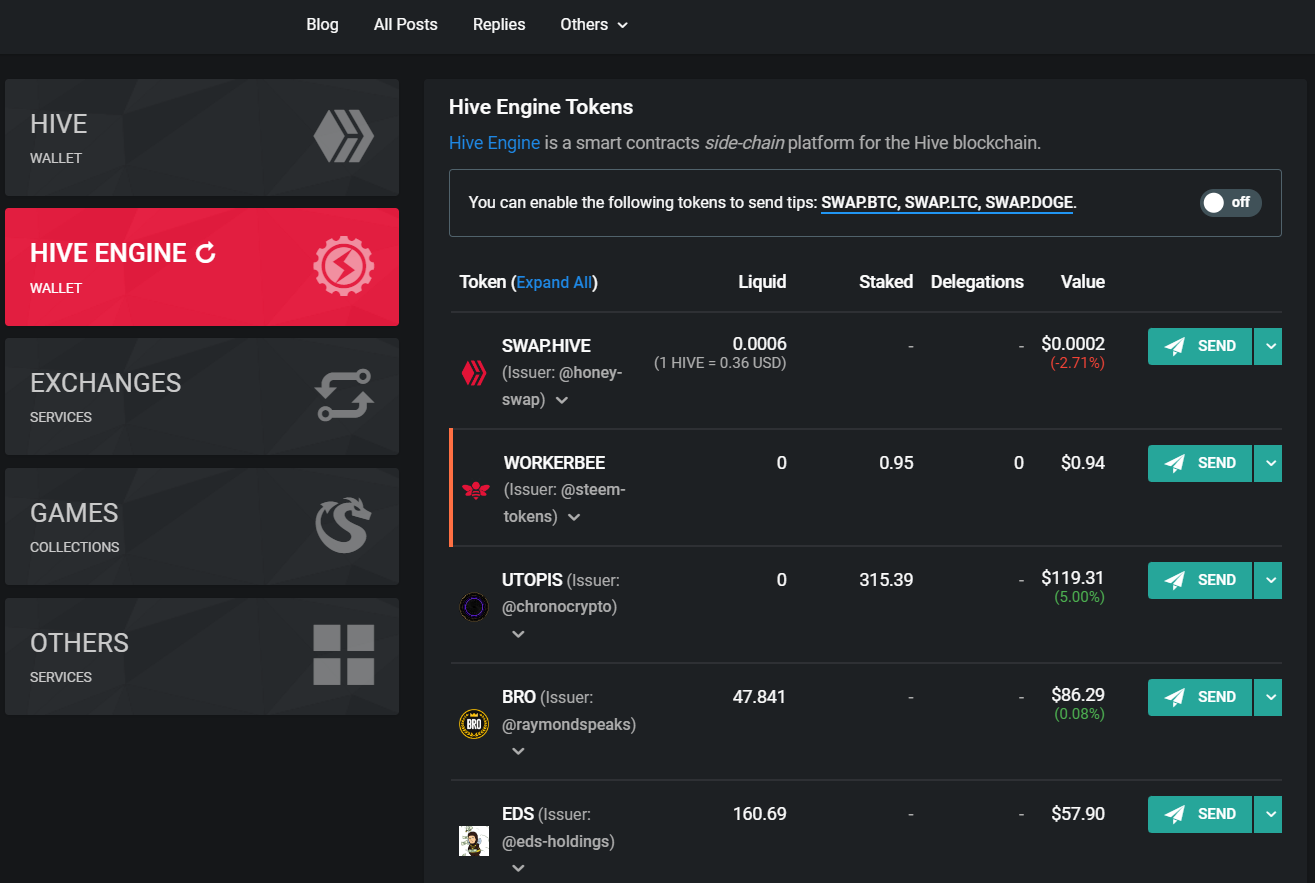Image resolution: width=1315 pixels, height=883 pixels.
Task: Click the Hive logo icon in HIVE wallet card
Action: click(343, 136)
